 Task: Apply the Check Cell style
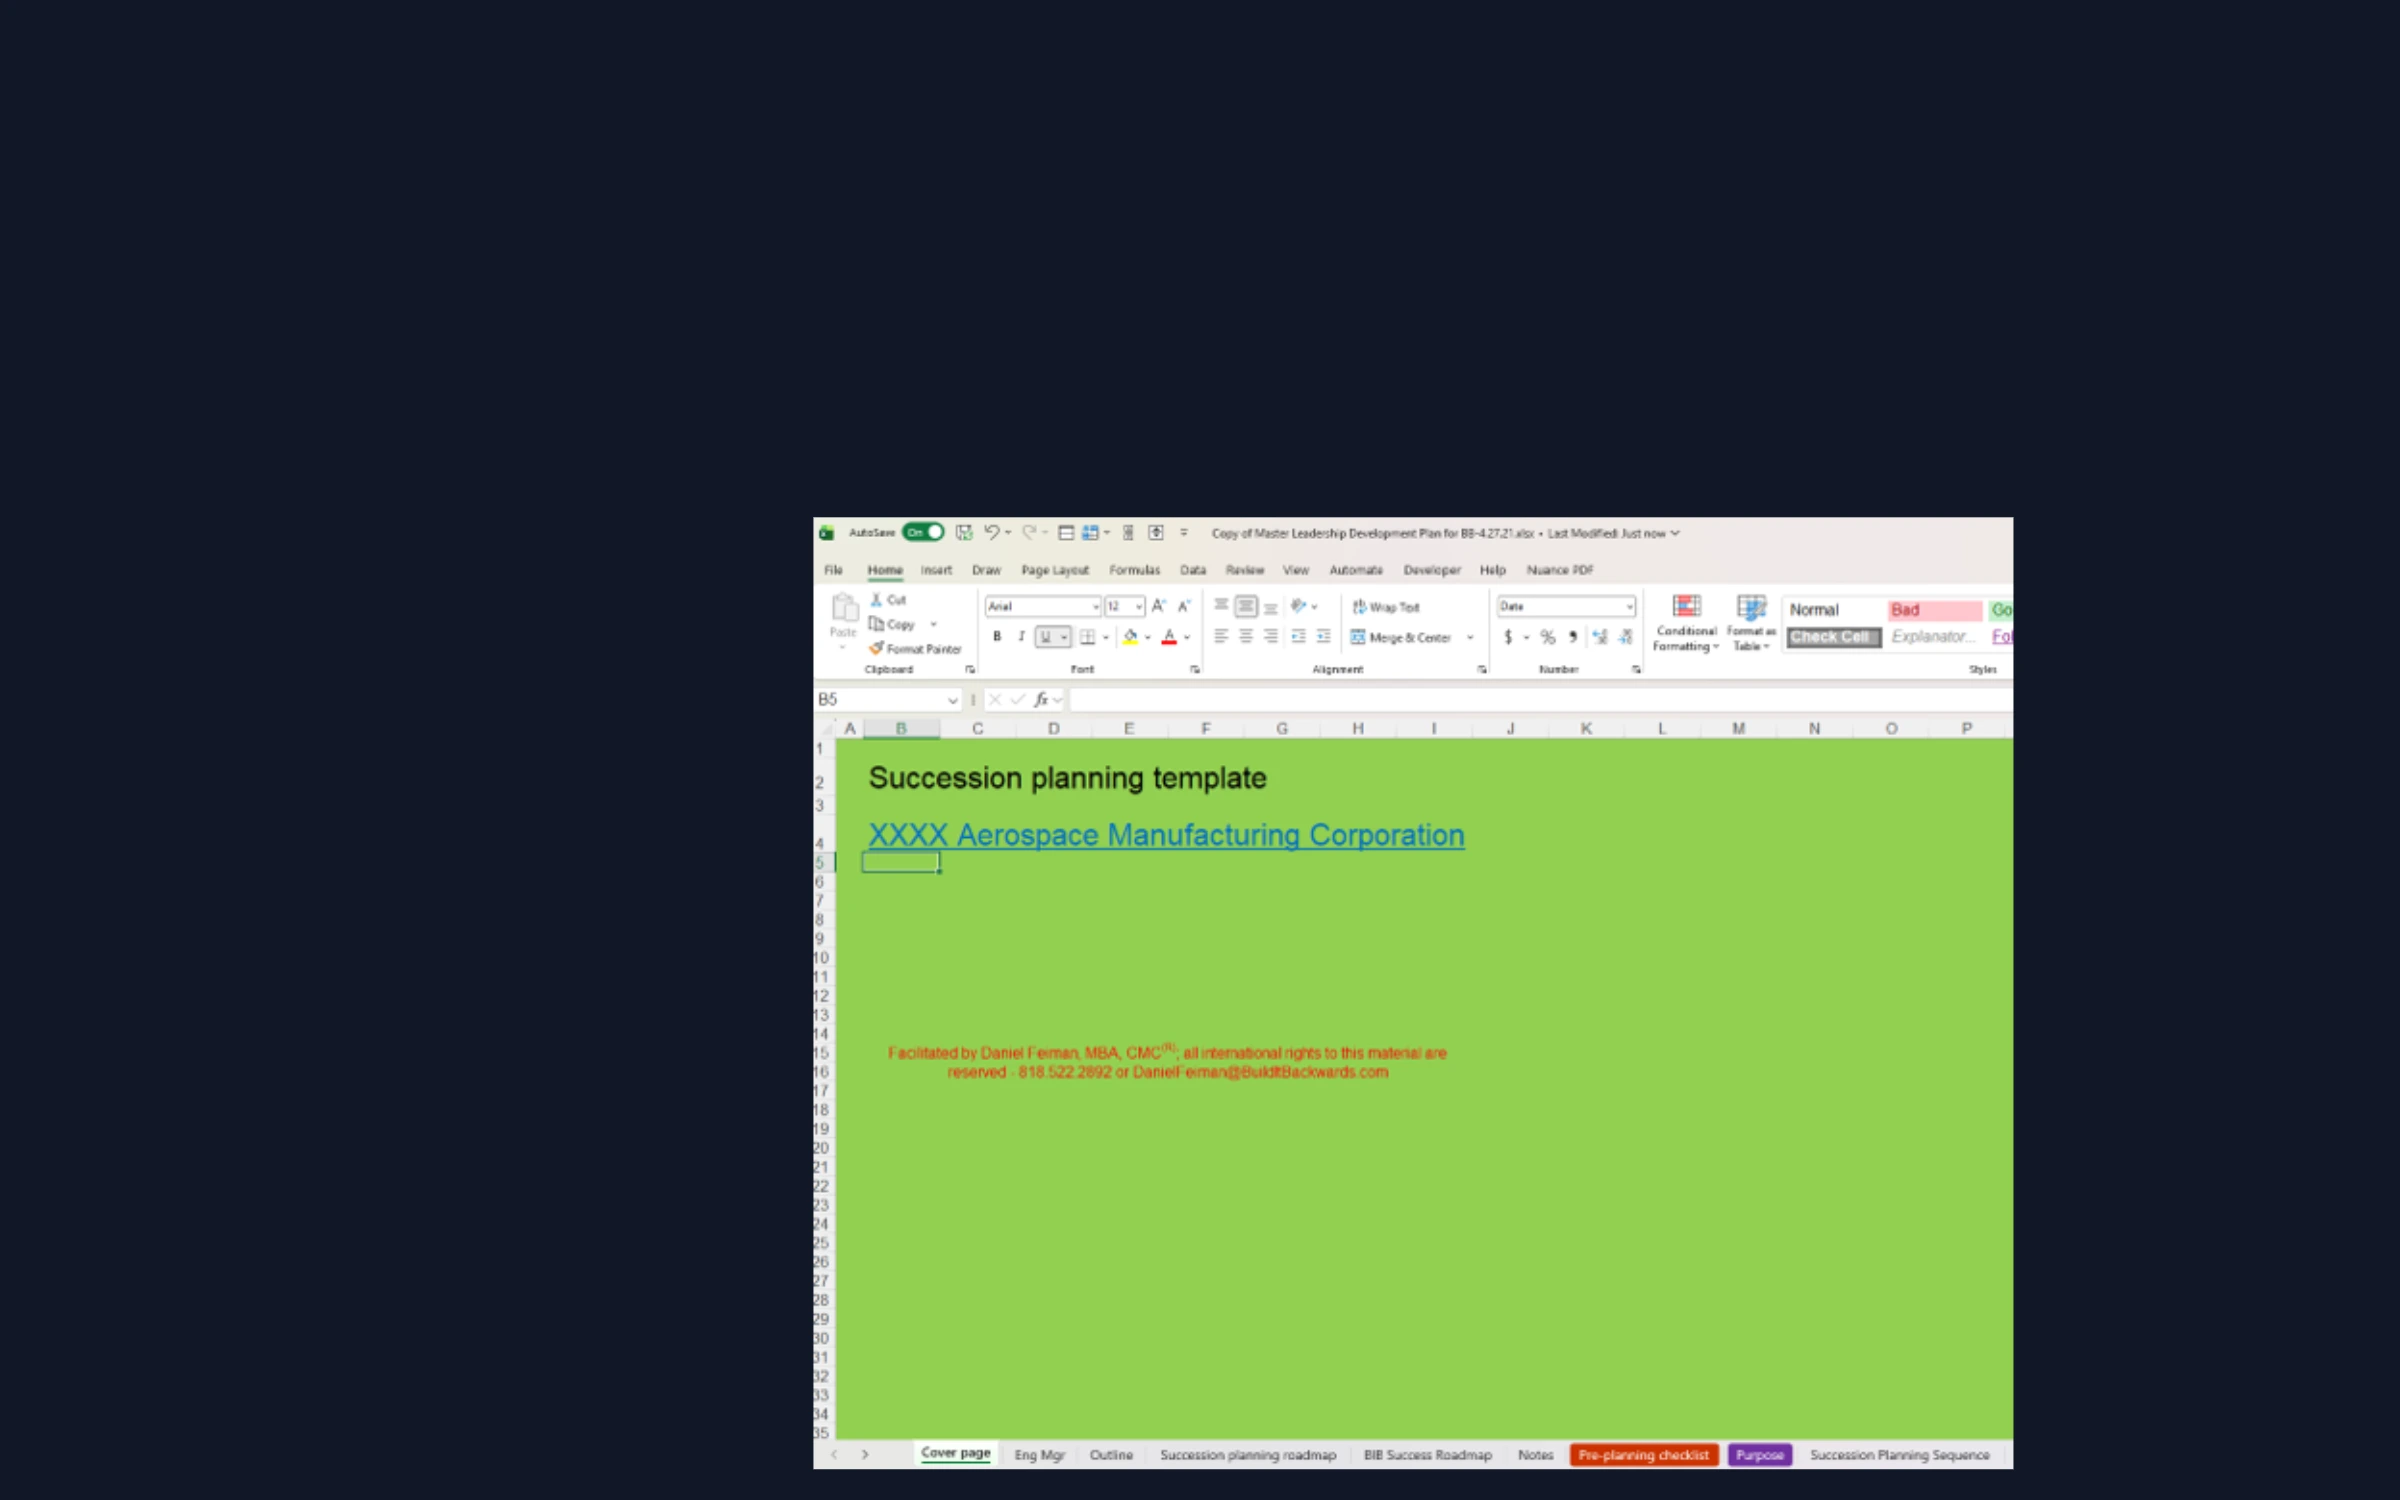pyautogui.click(x=1834, y=637)
